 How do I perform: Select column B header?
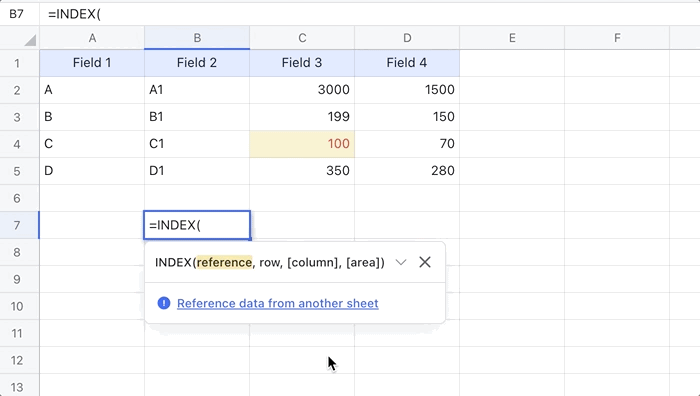point(197,38)
